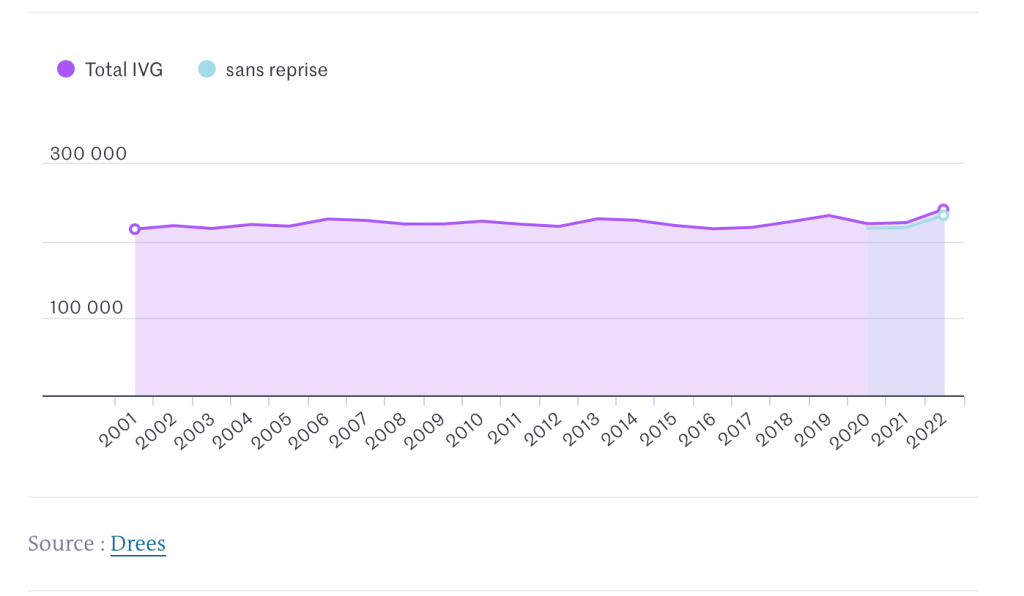Open the Drees source link
1024x596 pixels.
[138, 543]
